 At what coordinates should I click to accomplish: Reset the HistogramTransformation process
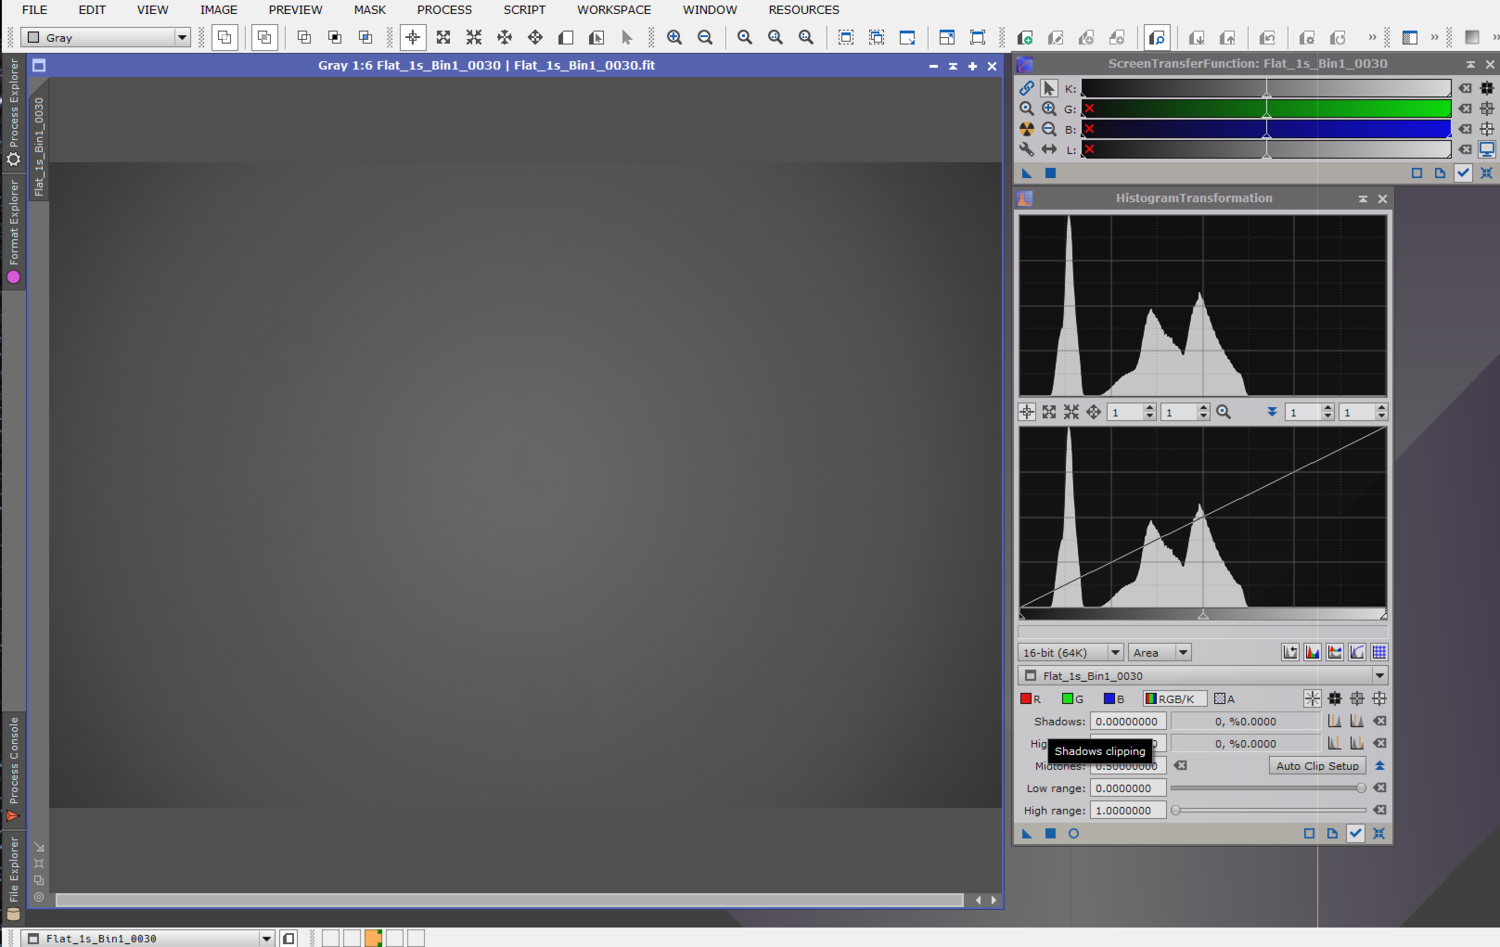[x=1379, y=833]
